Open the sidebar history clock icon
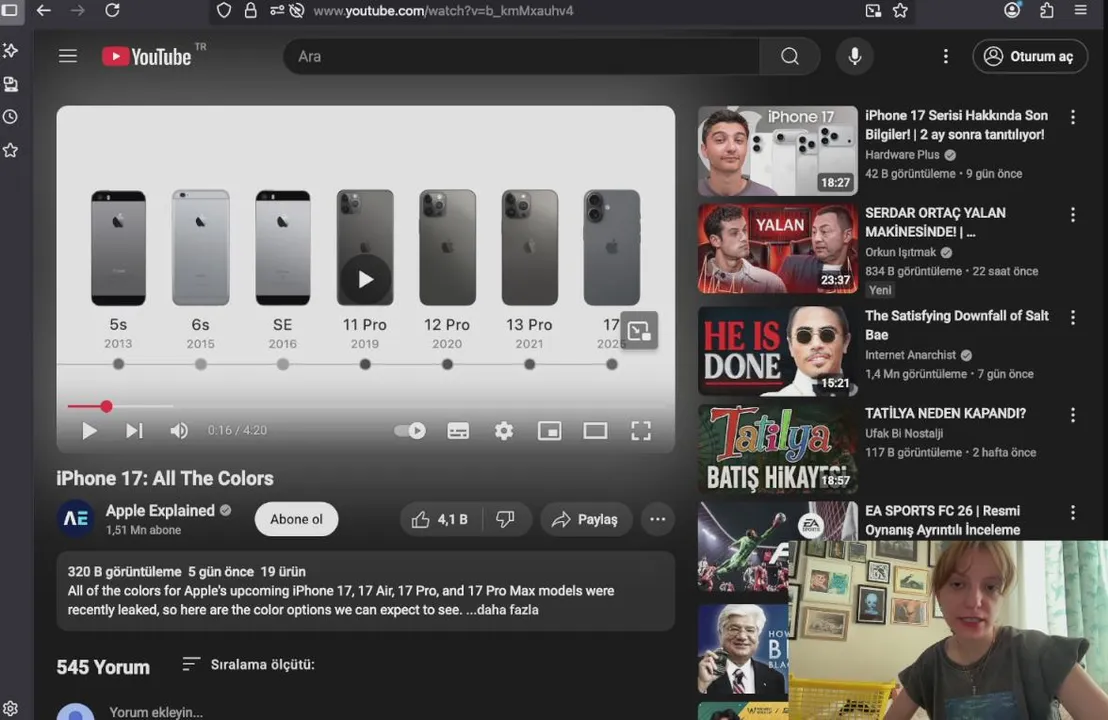This screenshot has width=1108, height=720. (x=11, y=117)
